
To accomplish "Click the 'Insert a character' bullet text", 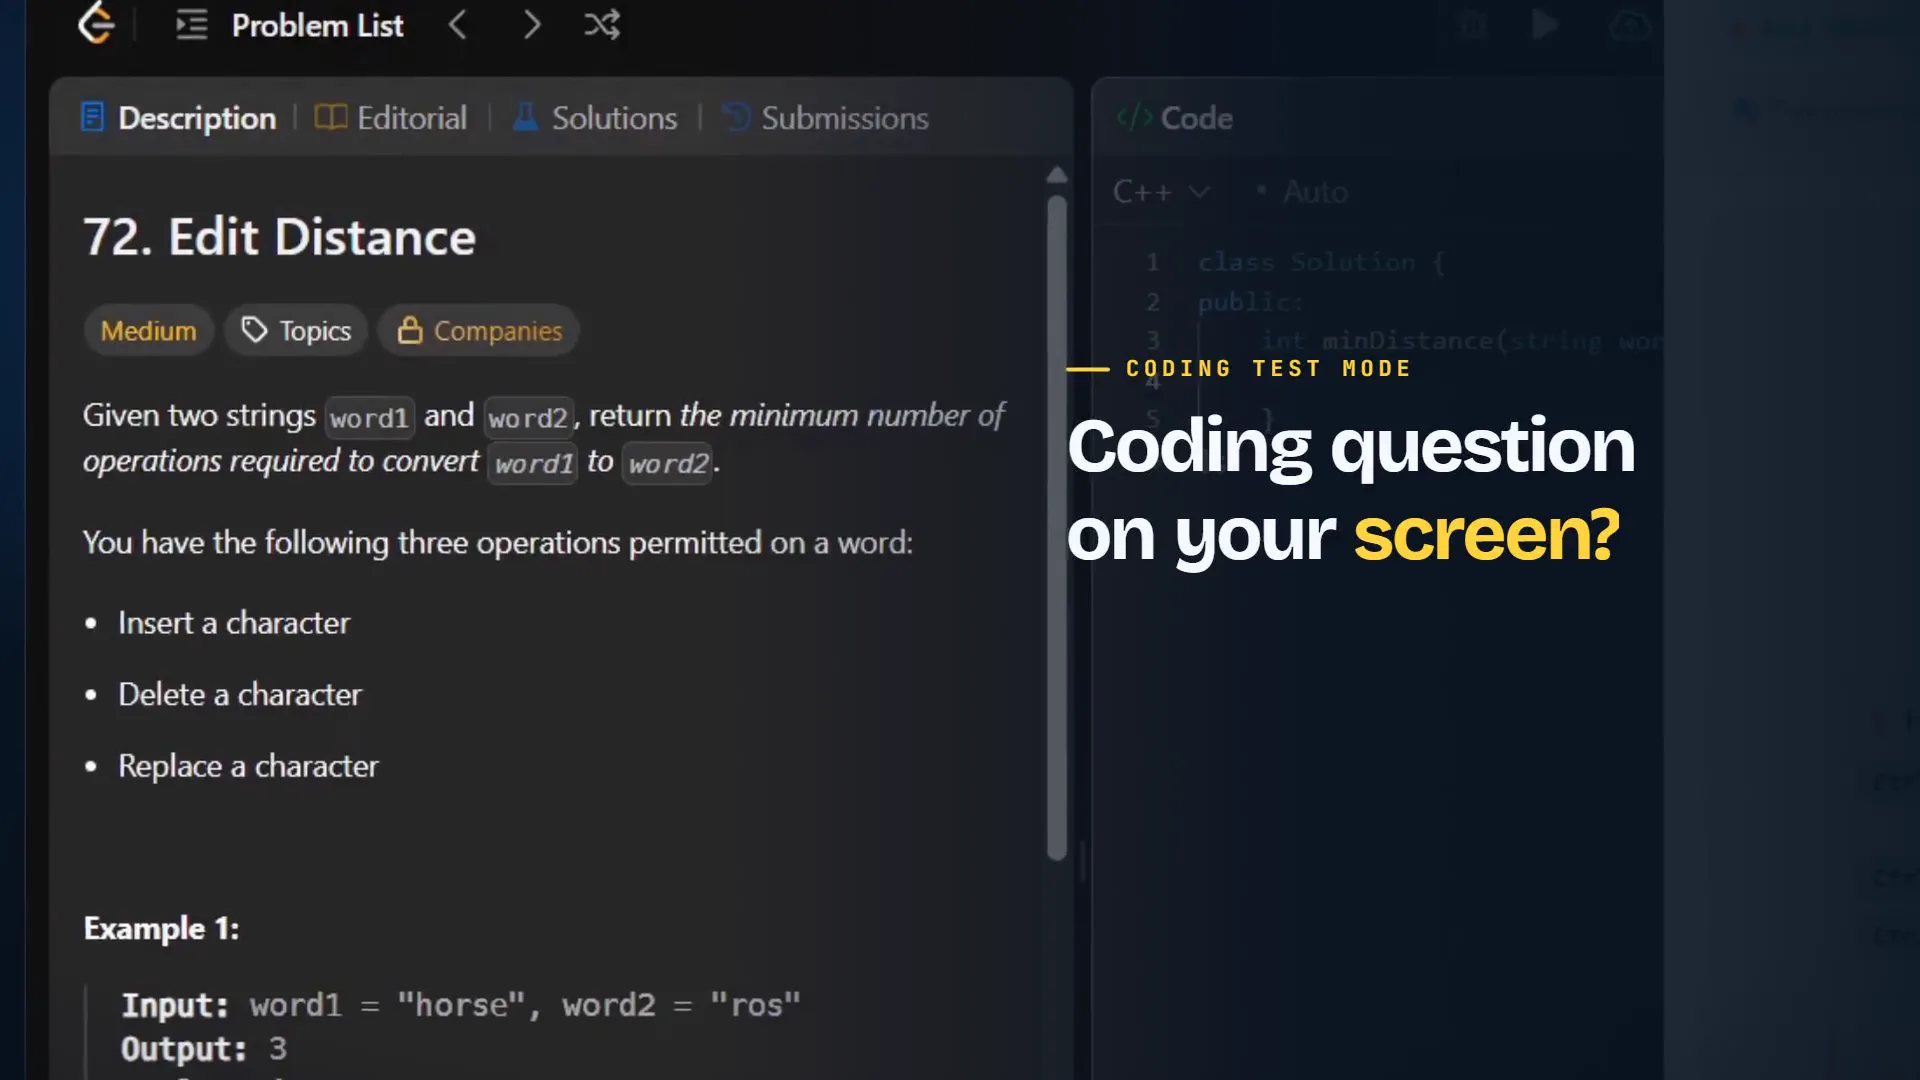I will (x=234, y=623).
